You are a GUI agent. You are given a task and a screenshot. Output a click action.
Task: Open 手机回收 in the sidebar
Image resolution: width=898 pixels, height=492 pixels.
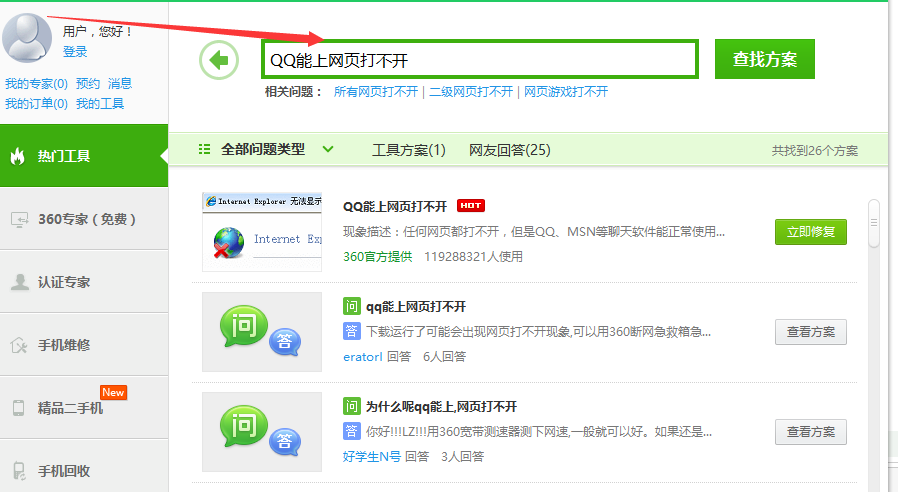click(x=84, y=470)
